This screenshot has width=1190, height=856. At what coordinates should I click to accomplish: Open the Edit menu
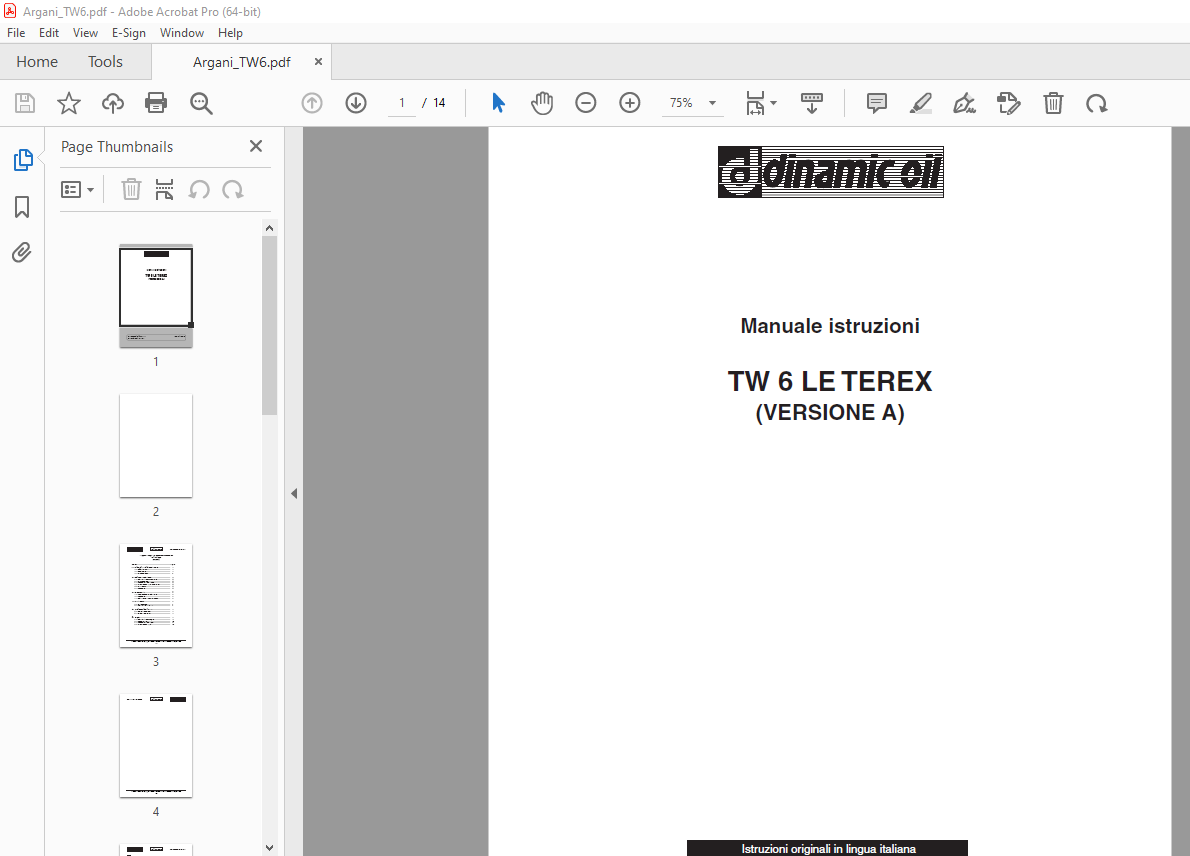coord(49,33)
